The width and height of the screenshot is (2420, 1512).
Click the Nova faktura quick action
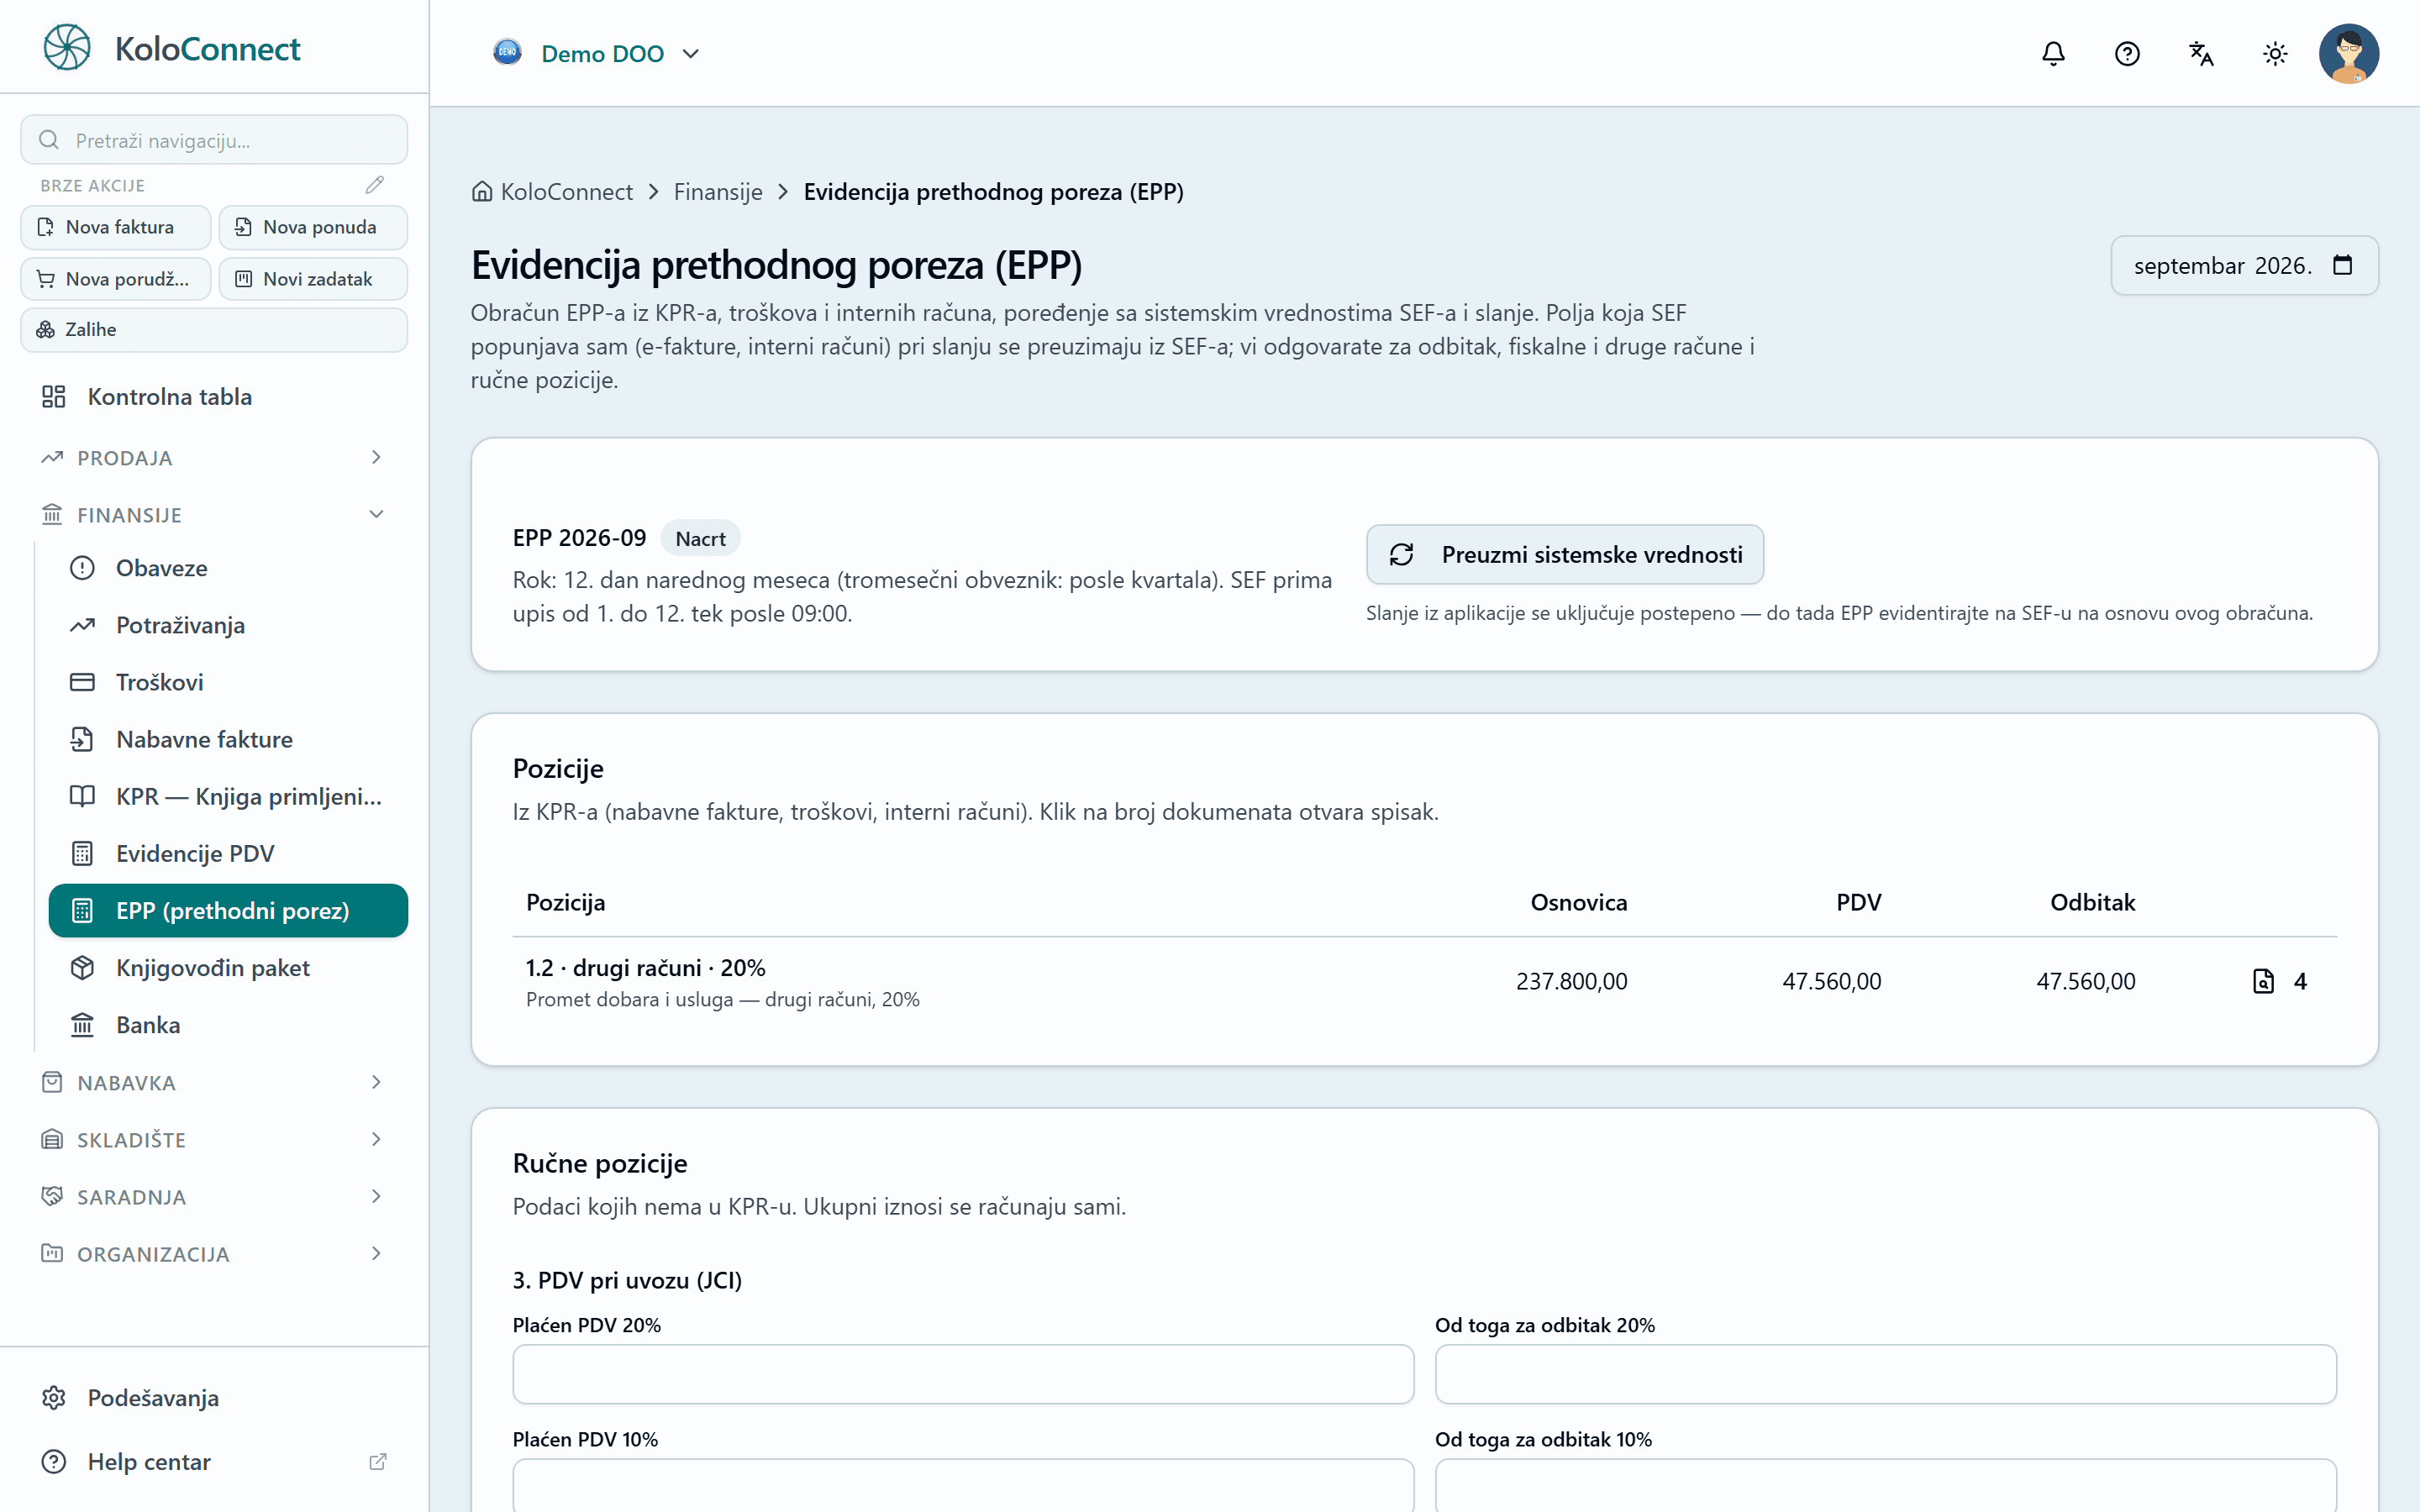[116, 227]
